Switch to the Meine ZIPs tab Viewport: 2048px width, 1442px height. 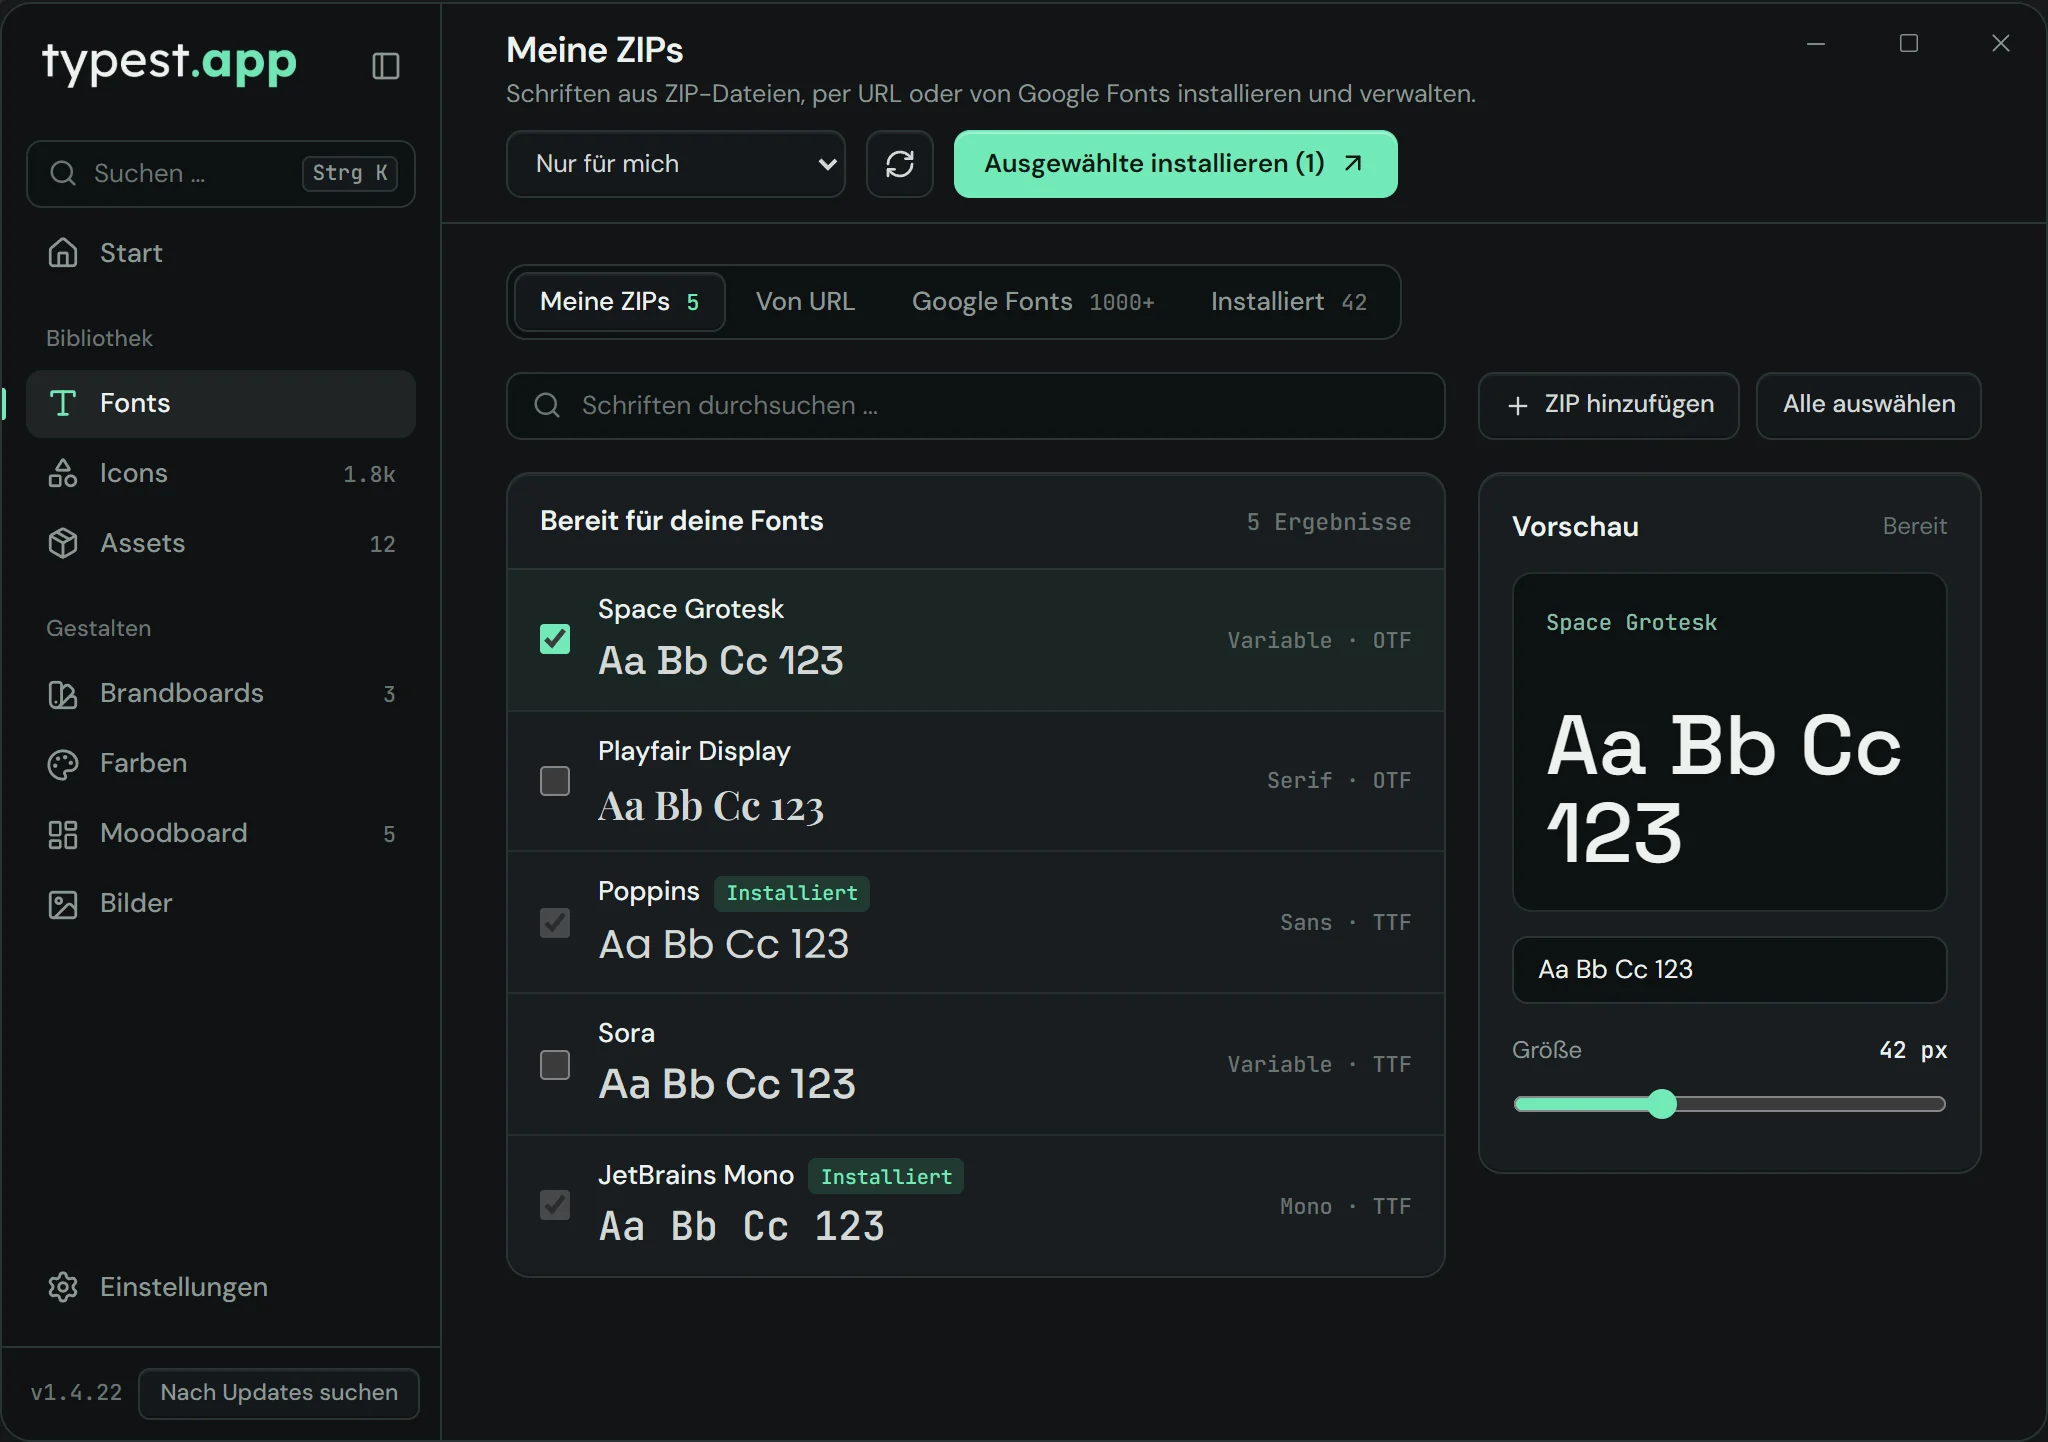coord(620,302)
